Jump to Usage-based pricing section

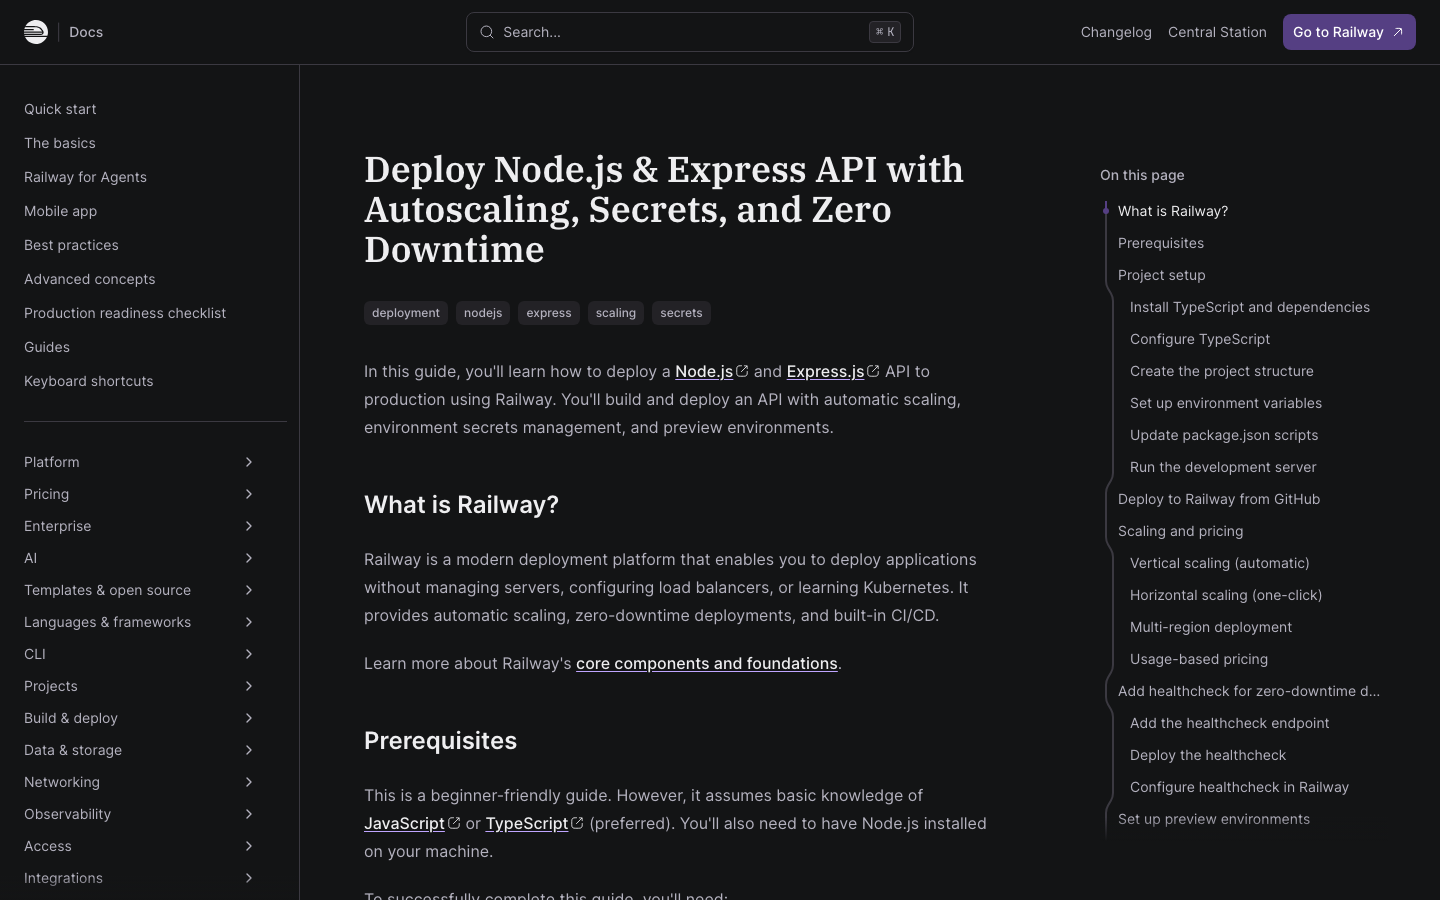point(1199,659)
